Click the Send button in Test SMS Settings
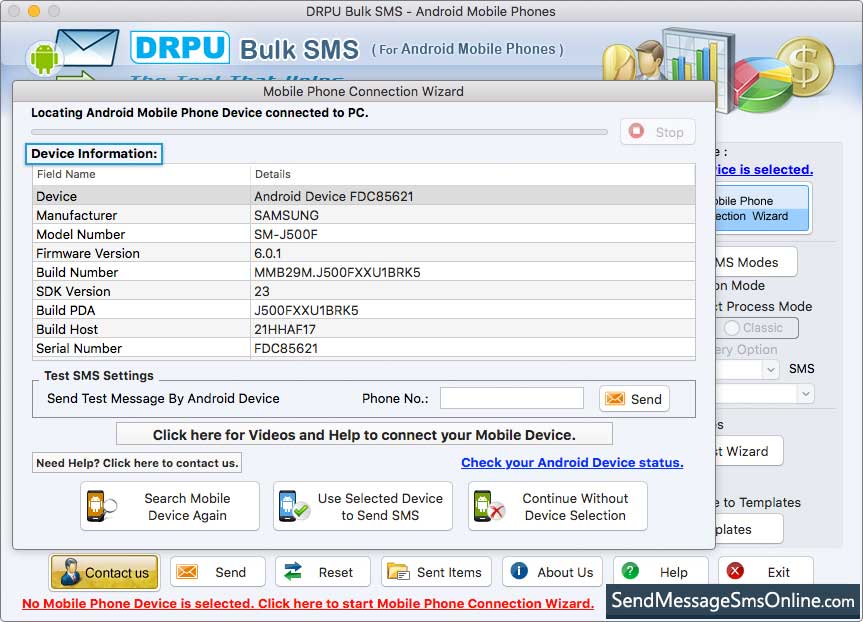The image size is (863, 622). [634, 399]
